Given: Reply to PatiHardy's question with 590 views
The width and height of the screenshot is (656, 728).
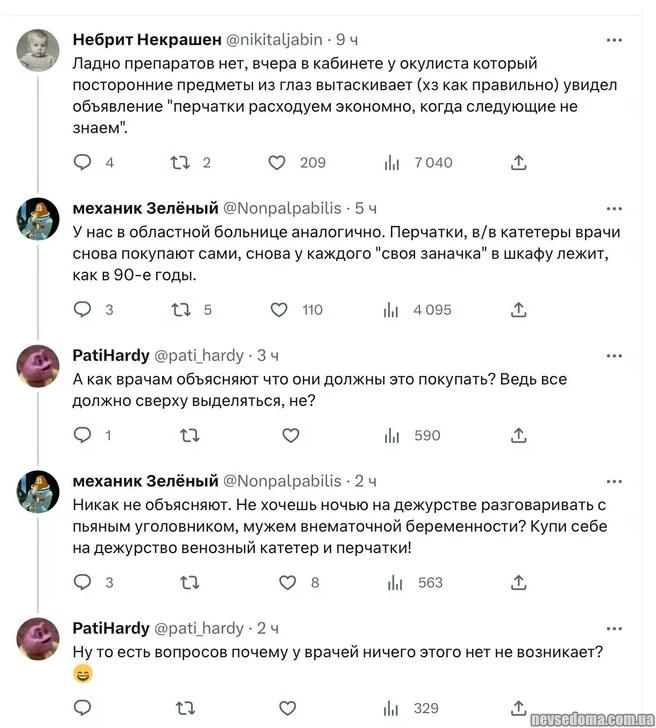Looking at the screenshot, I should coord(83,435).
